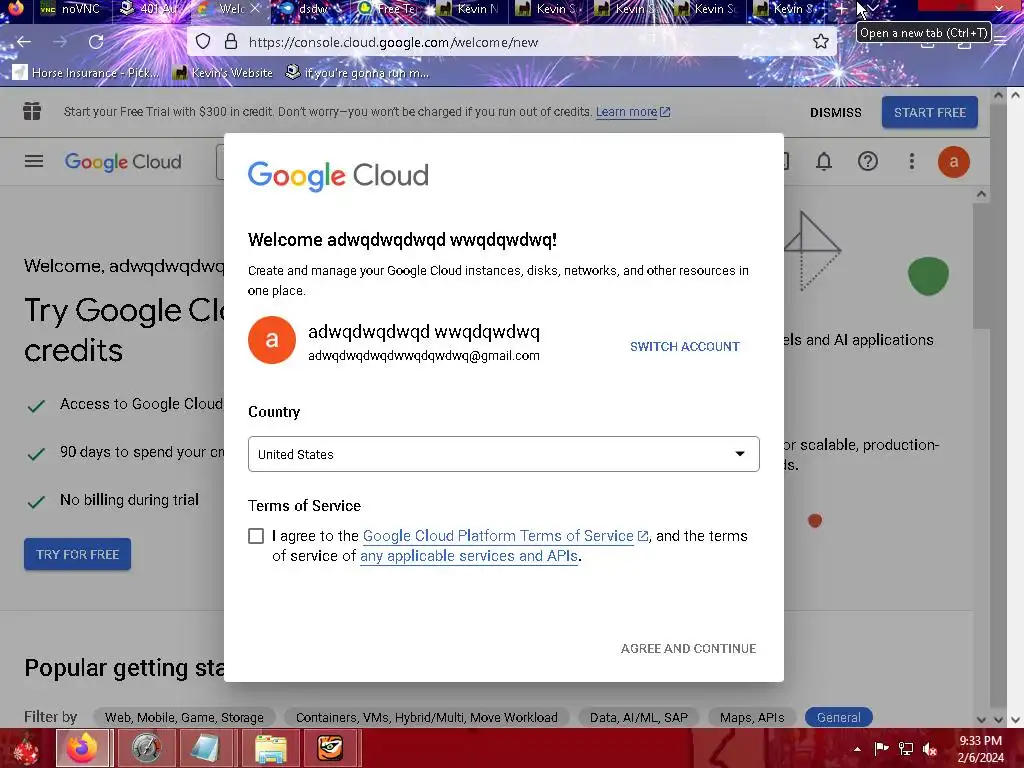The height and width of the screenshot is (768, 1024).
Task: Open the "if you're gonna run m..." bookmark
Action: [x=358, y=72]
